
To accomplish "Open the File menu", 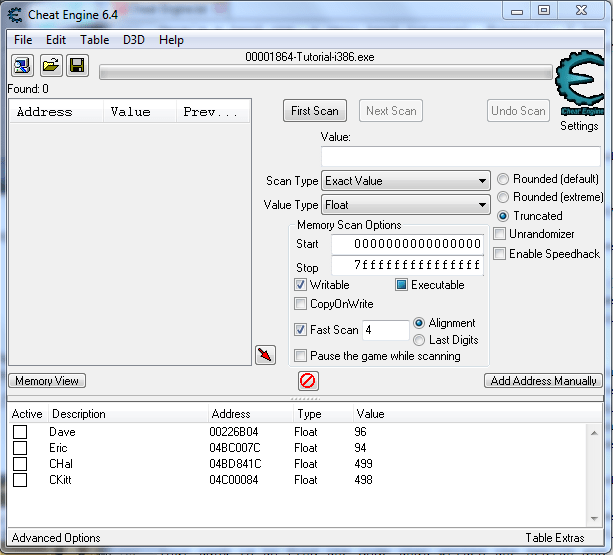I will pyautogui.click(x=23, y=40).
